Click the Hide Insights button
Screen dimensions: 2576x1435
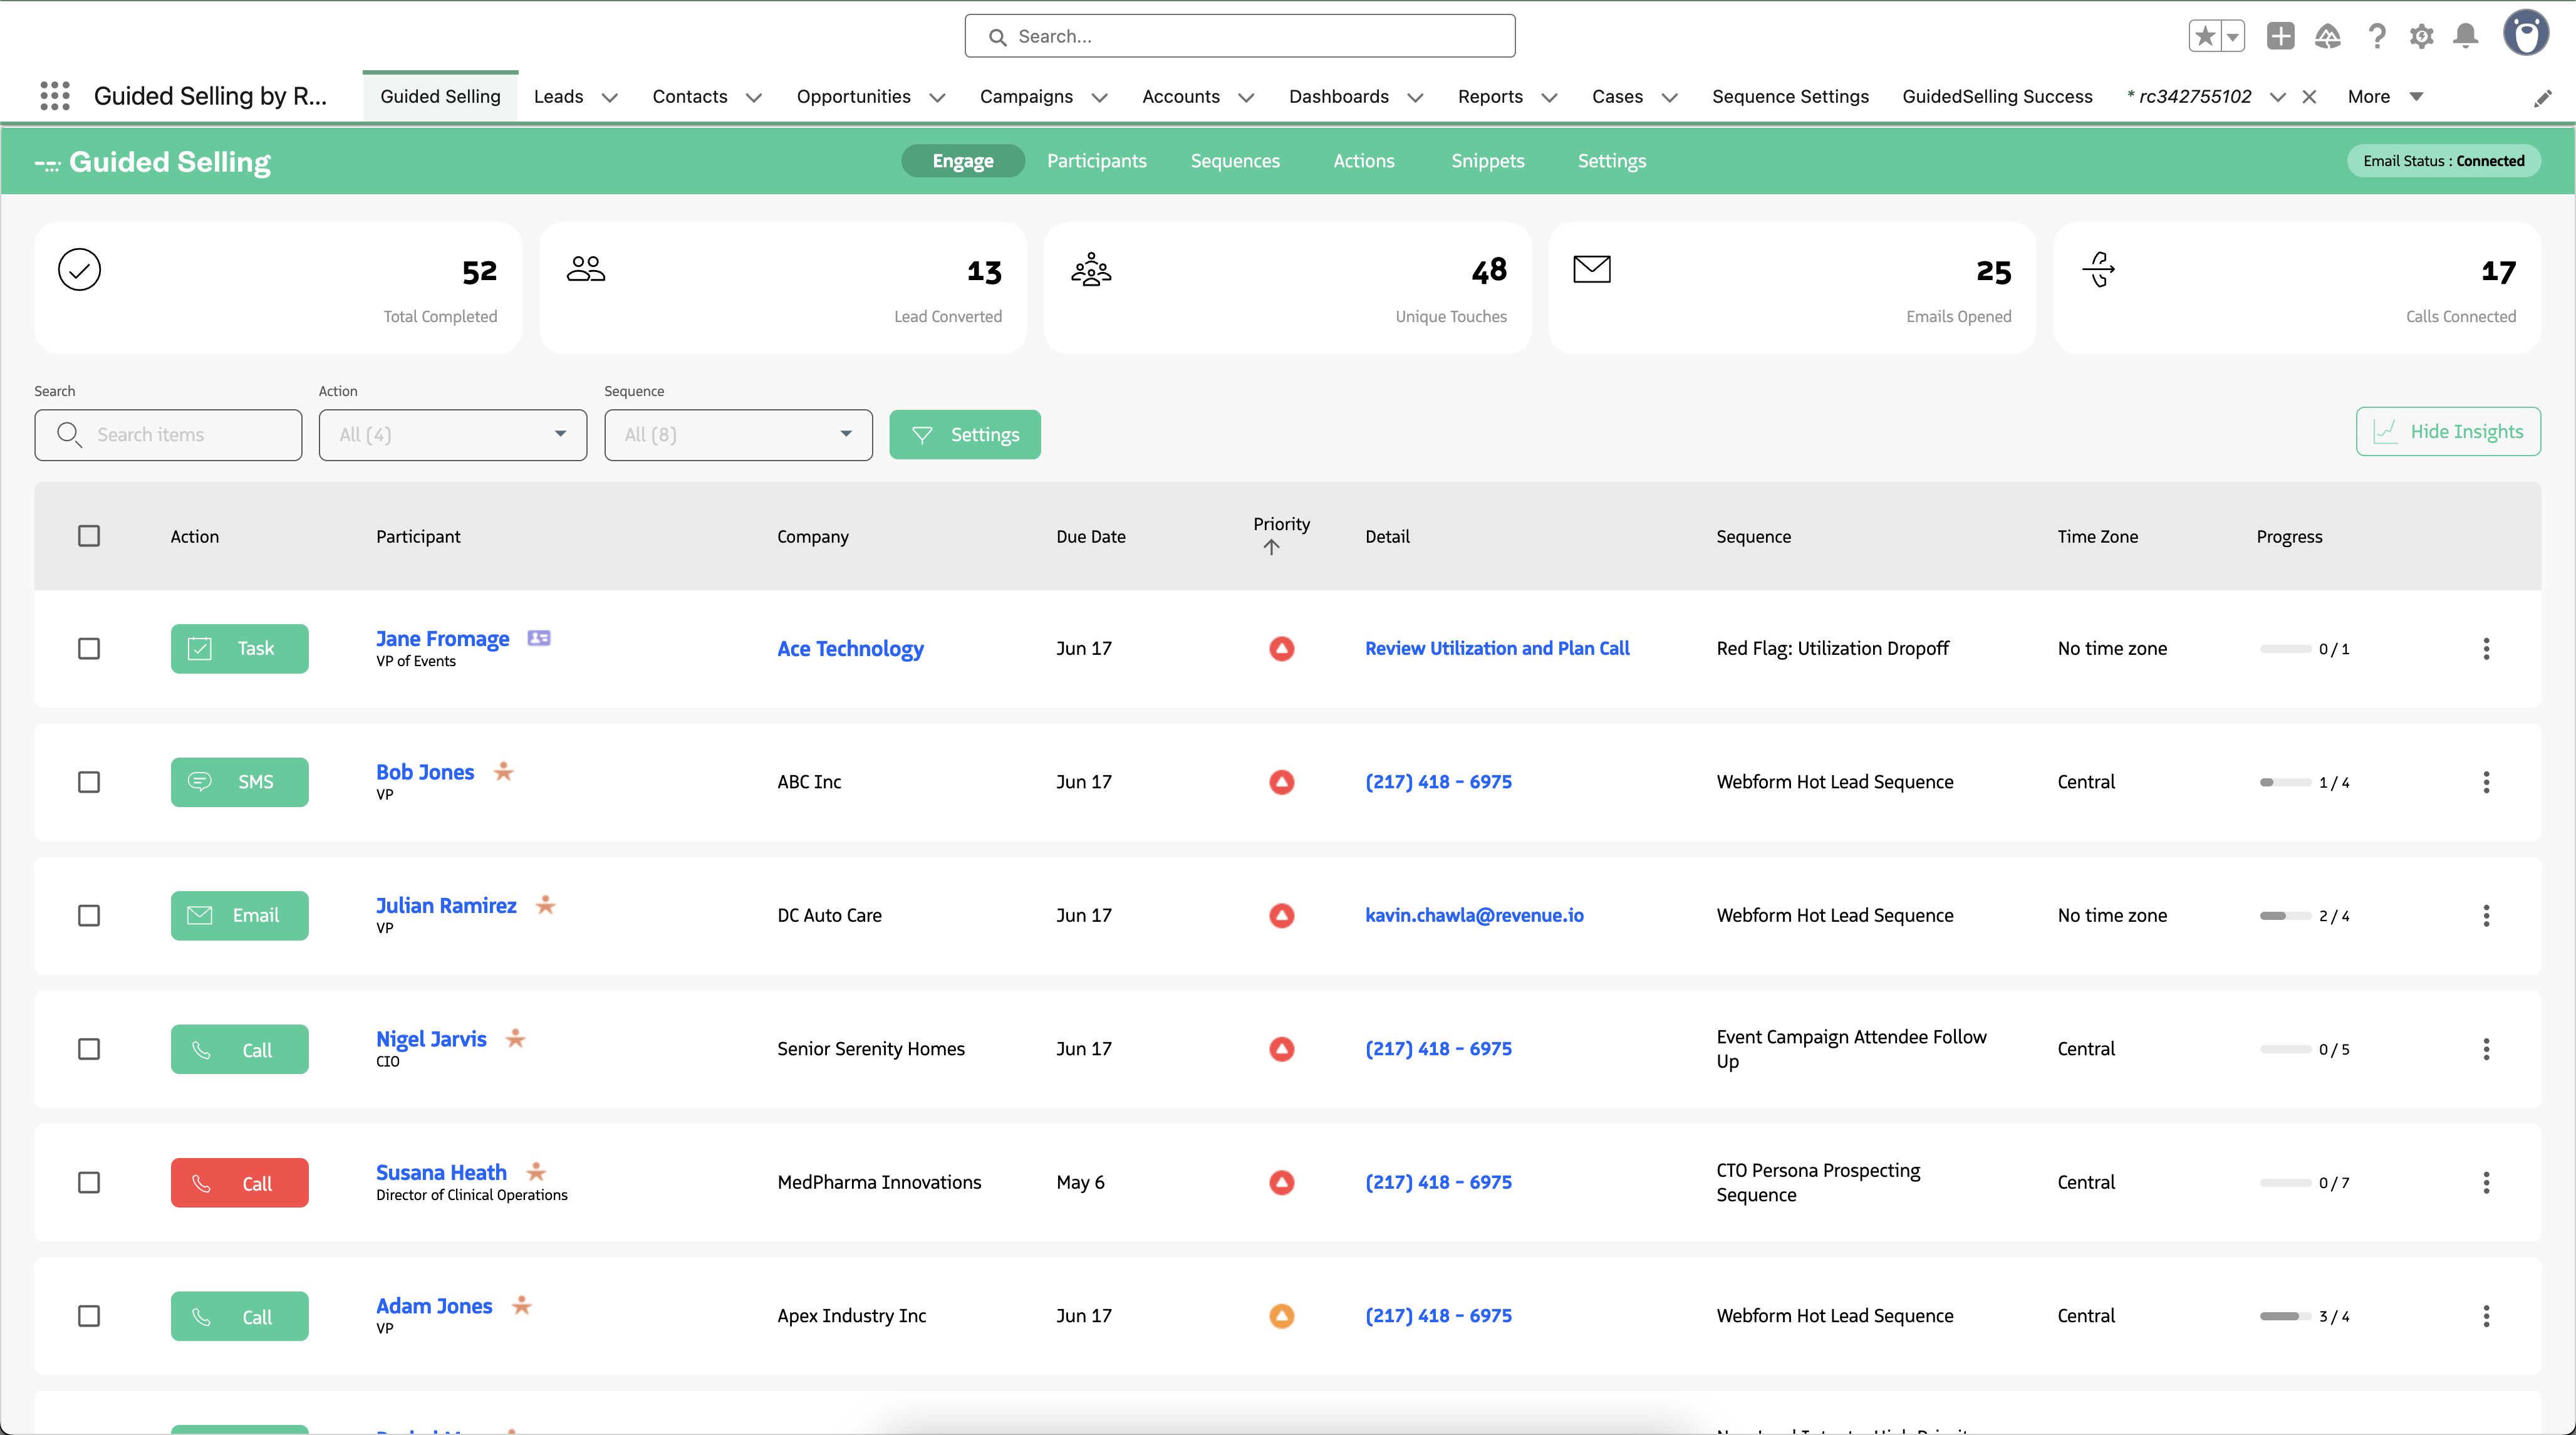(2447, 431)
